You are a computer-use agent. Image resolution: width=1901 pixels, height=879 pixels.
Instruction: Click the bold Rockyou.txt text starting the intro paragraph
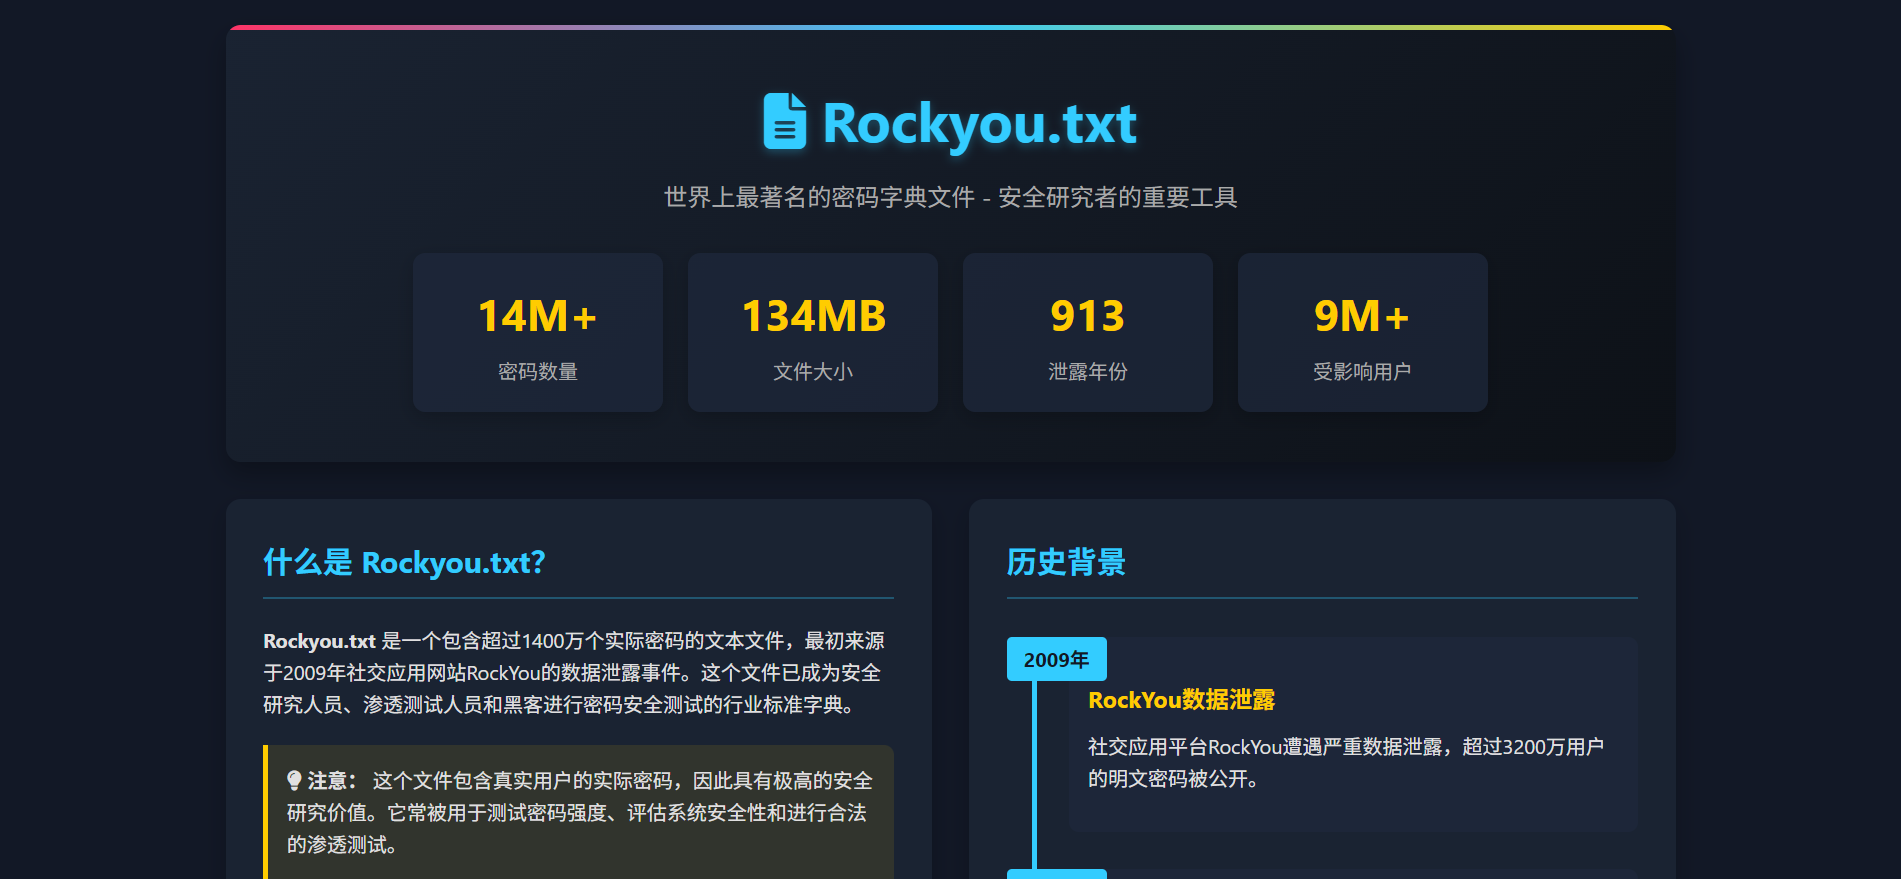coord(319,641)
